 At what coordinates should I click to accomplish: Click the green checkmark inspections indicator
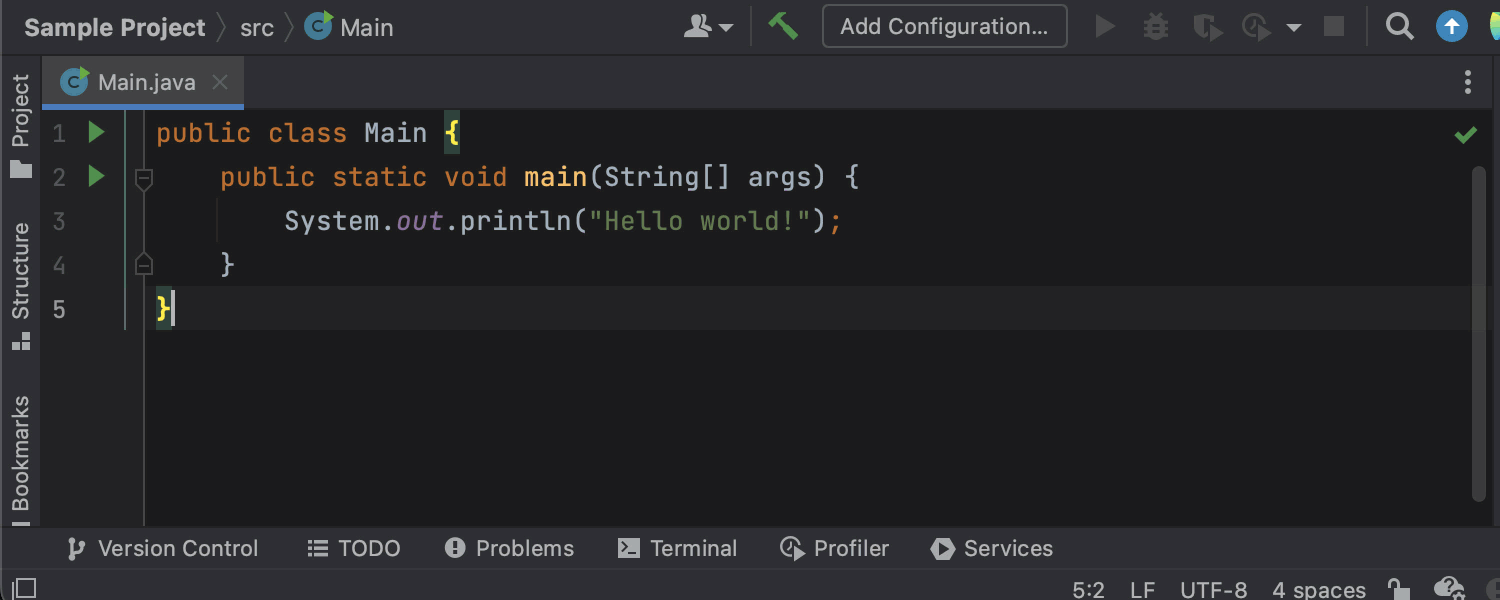[x=1465, y=134]
